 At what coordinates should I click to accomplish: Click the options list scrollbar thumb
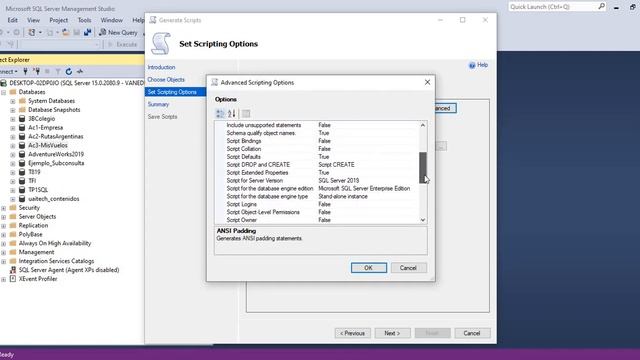pos(423,167)
